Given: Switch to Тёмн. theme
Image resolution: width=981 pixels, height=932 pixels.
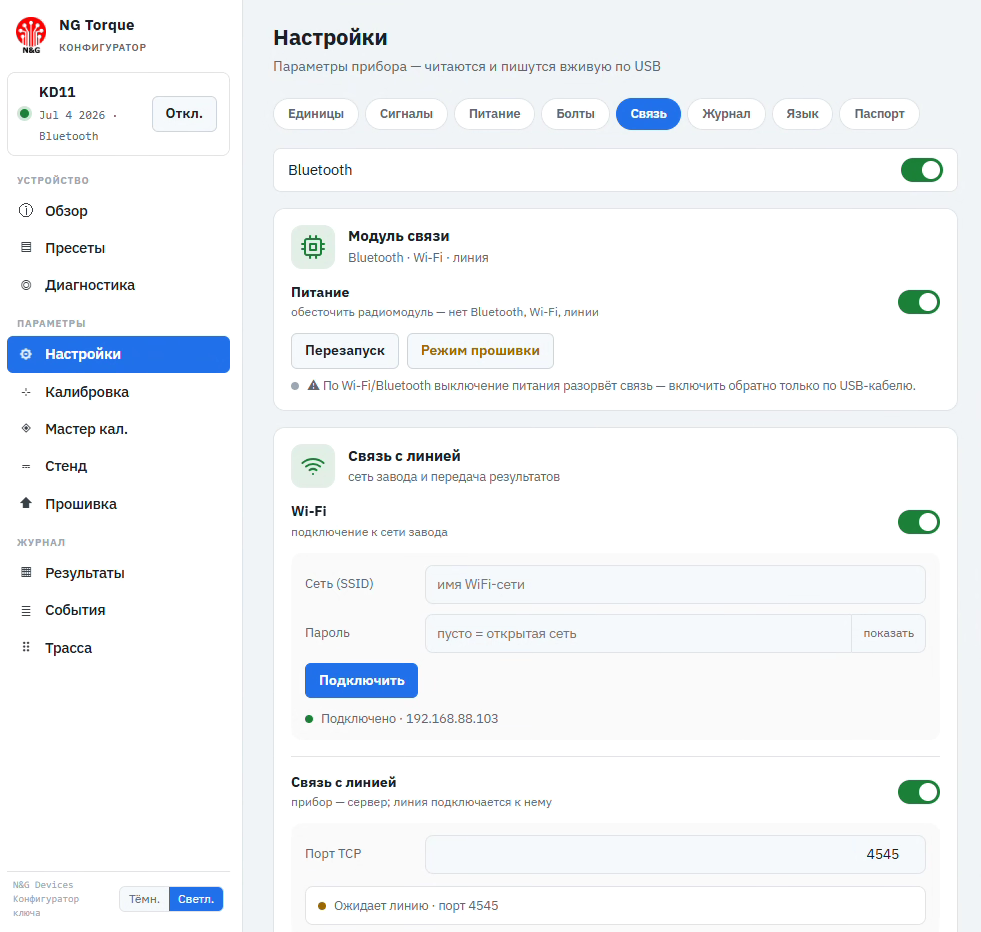Looking at the screenshot, I should pyautogui.click(x=144, y=899).
